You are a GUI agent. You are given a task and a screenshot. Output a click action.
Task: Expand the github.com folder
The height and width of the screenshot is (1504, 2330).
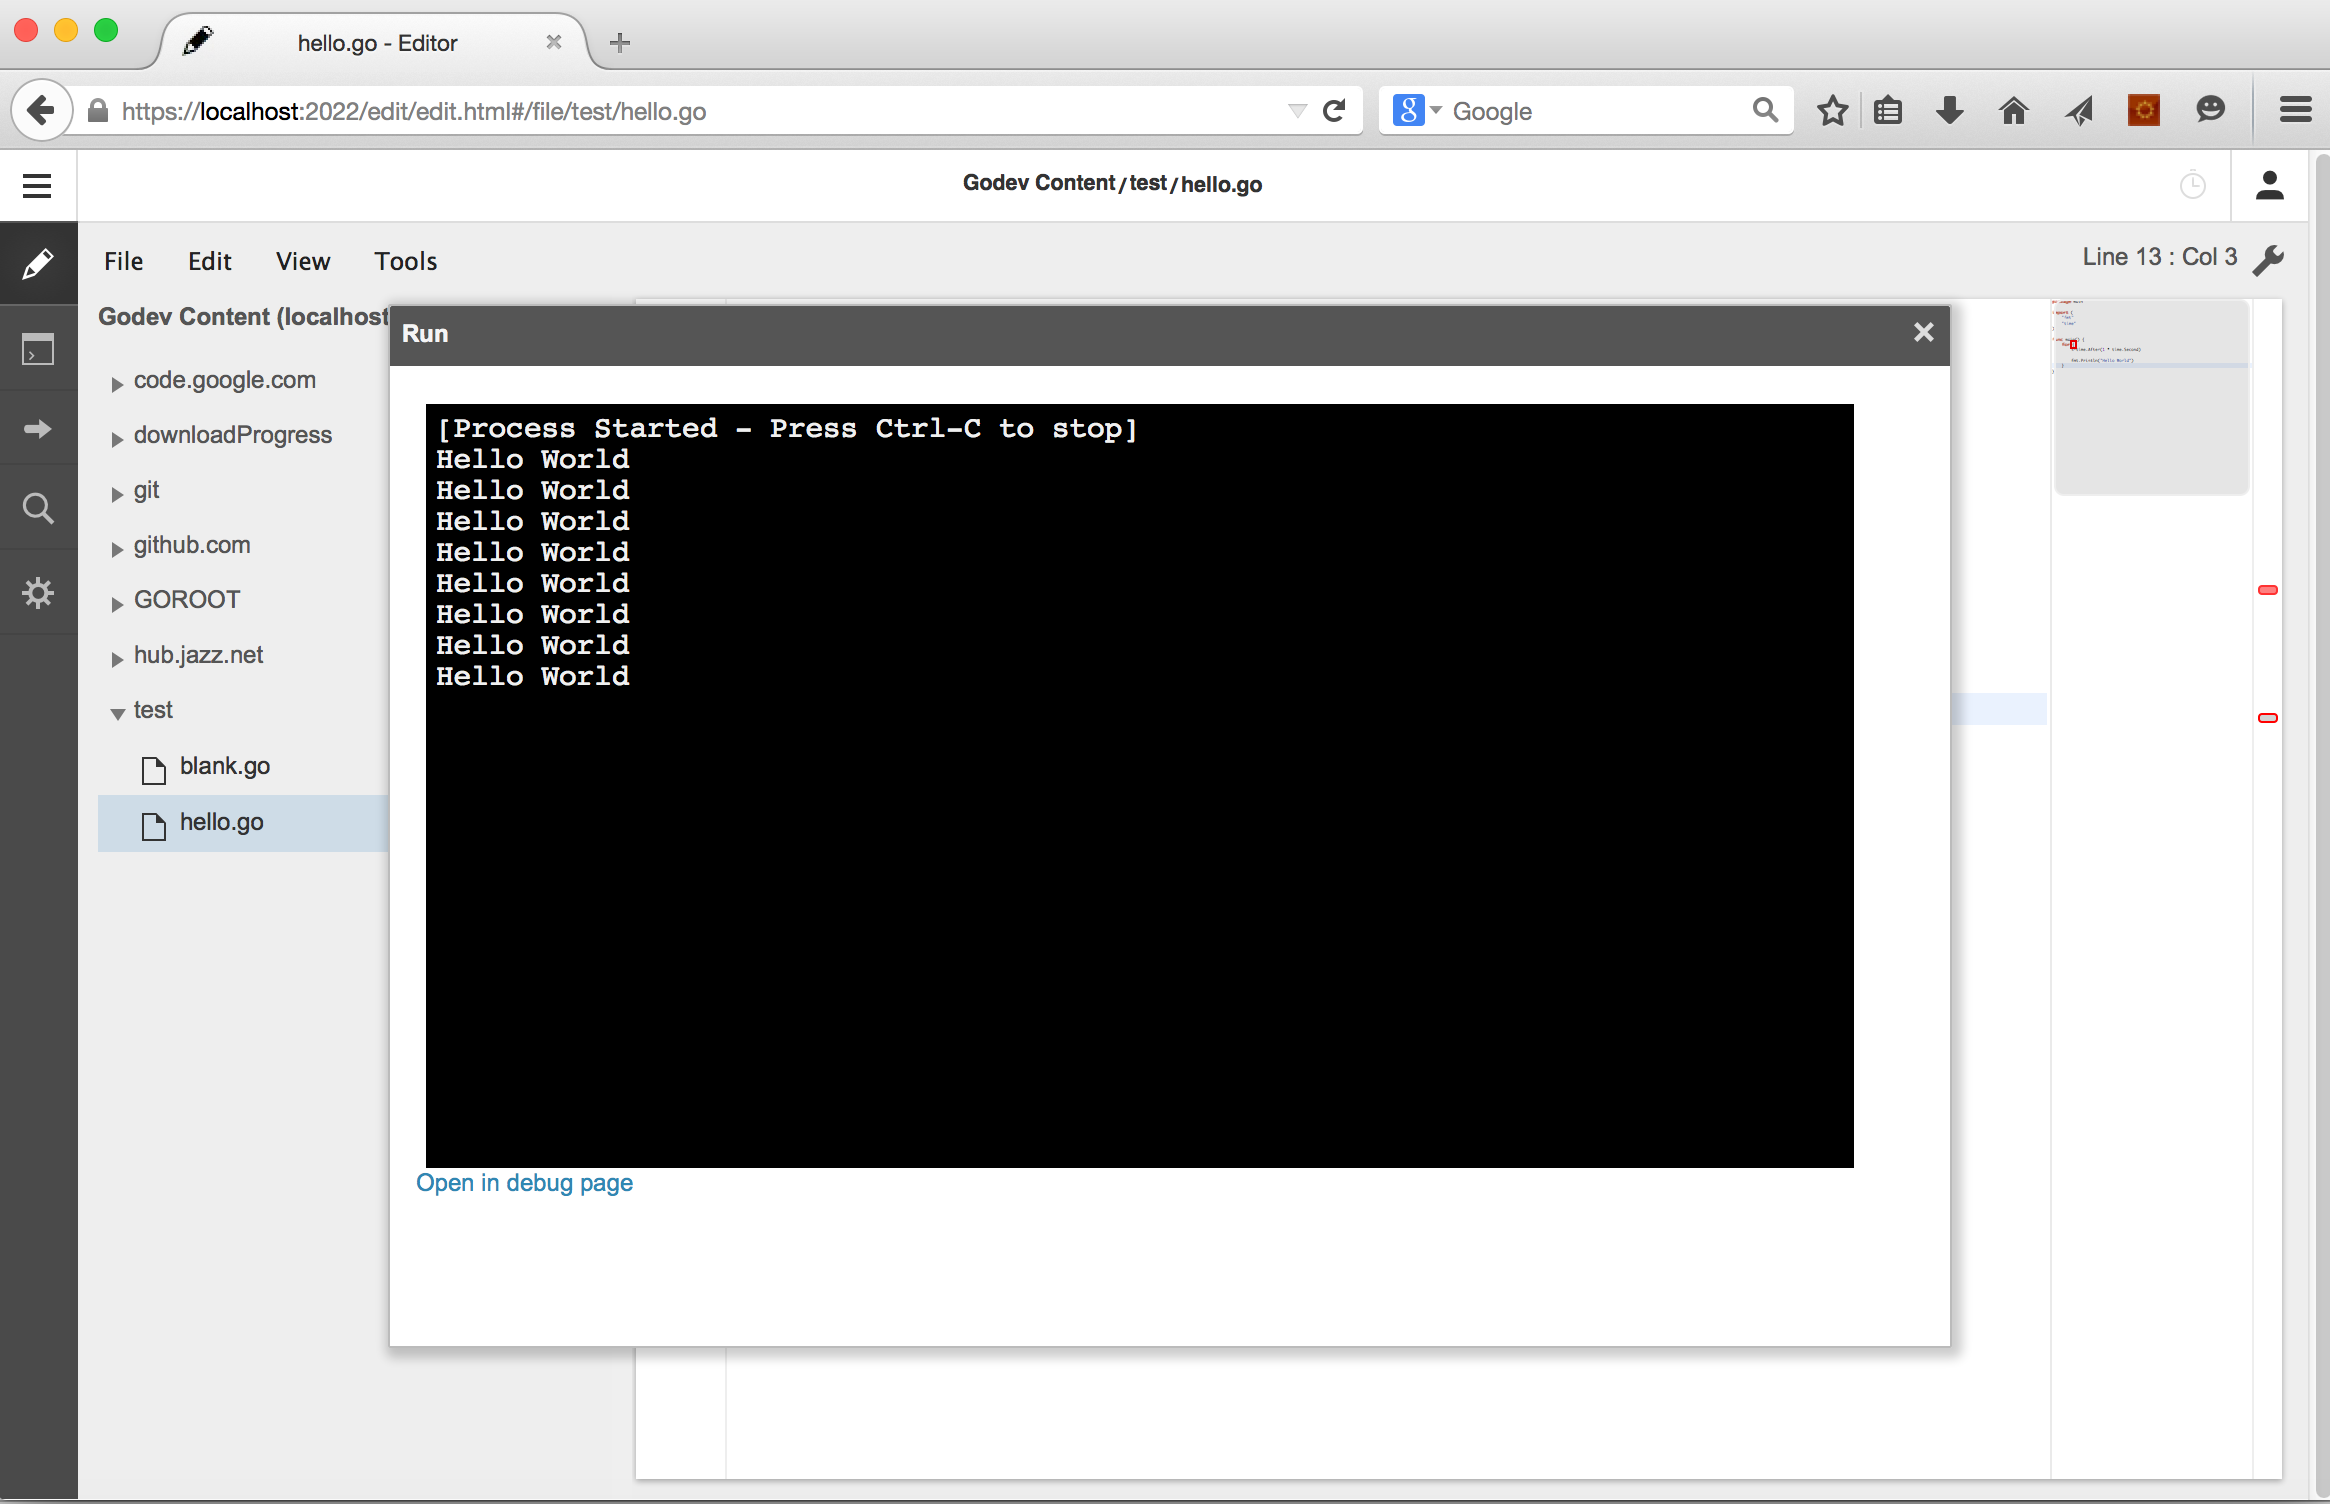pos(118,549)
